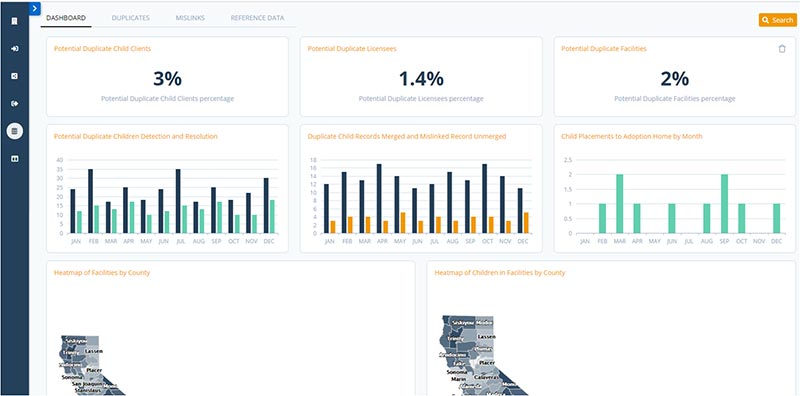Click the sign-in arrow sidebar icon
The width and height of the screenshot is (800, 396).
click(15, 48)
